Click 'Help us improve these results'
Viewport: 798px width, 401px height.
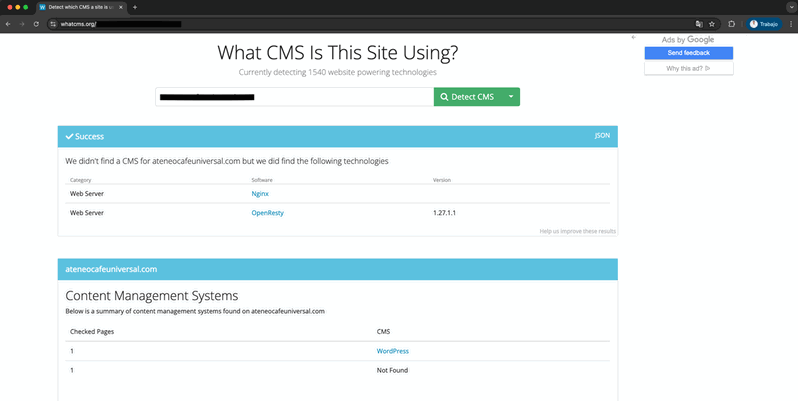(578, 231)
